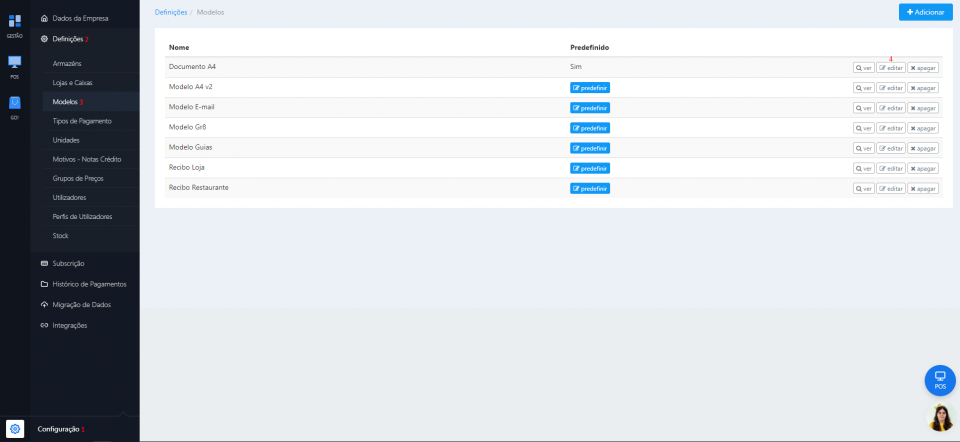Edit the Documento A4 model
Viewport: 960px width, 442px height.
tap(890, 68)
